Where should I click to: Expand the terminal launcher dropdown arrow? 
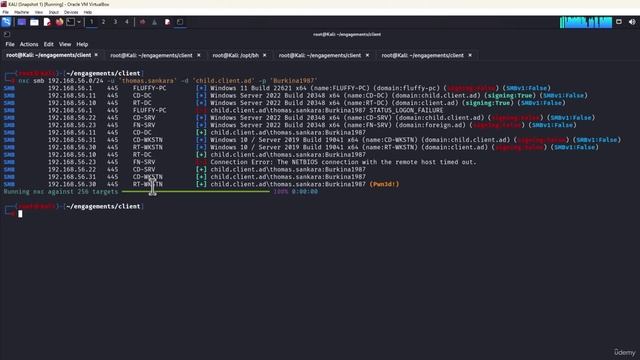click(79, 22)
